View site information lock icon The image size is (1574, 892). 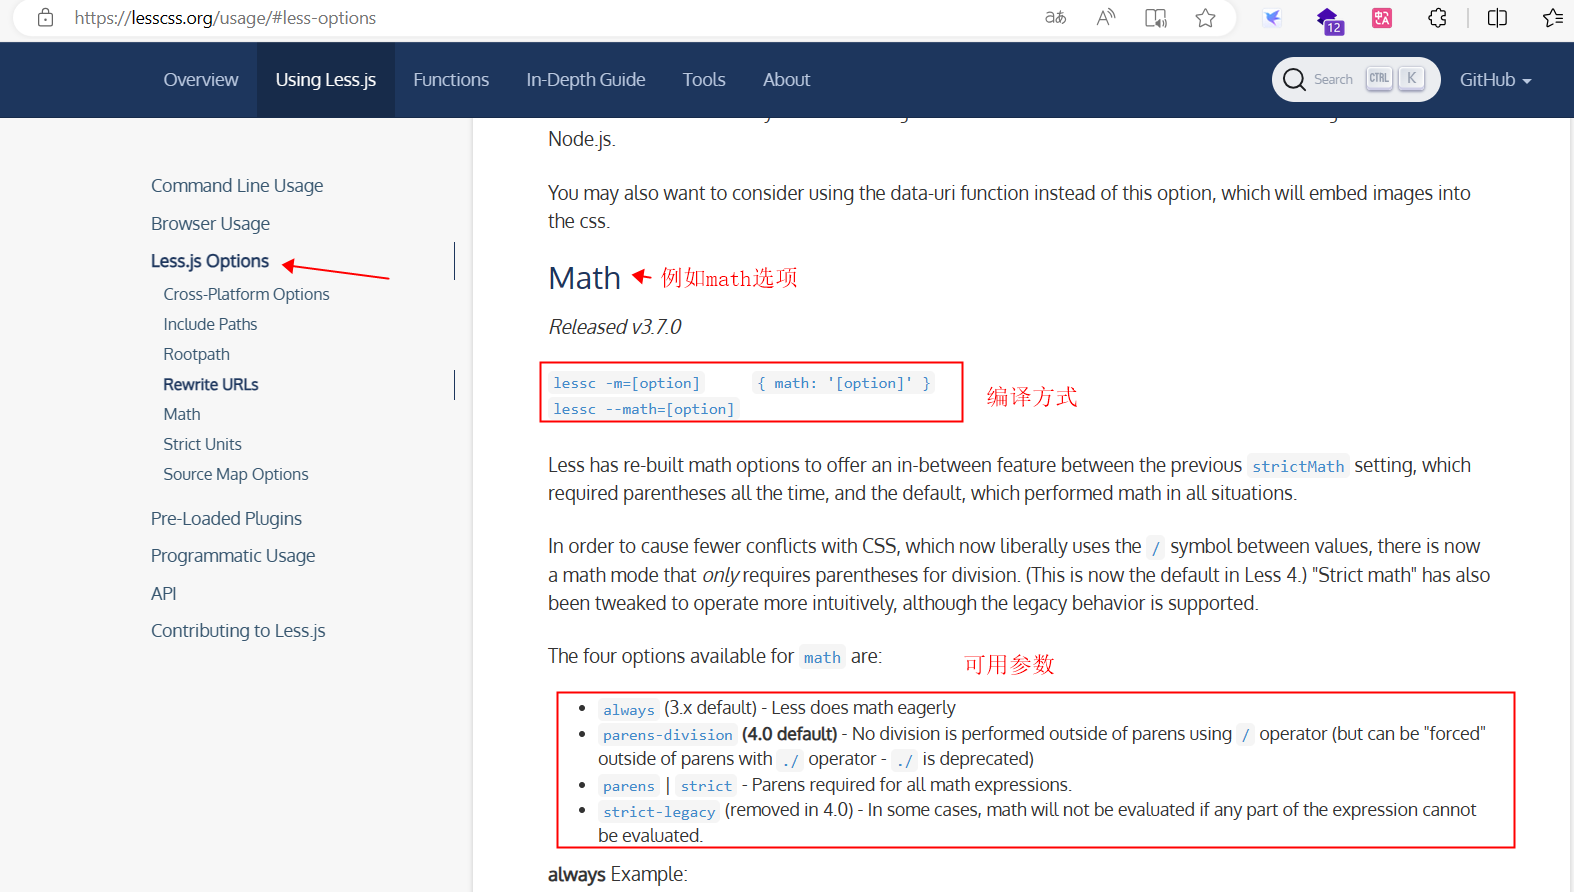[45, 18]
